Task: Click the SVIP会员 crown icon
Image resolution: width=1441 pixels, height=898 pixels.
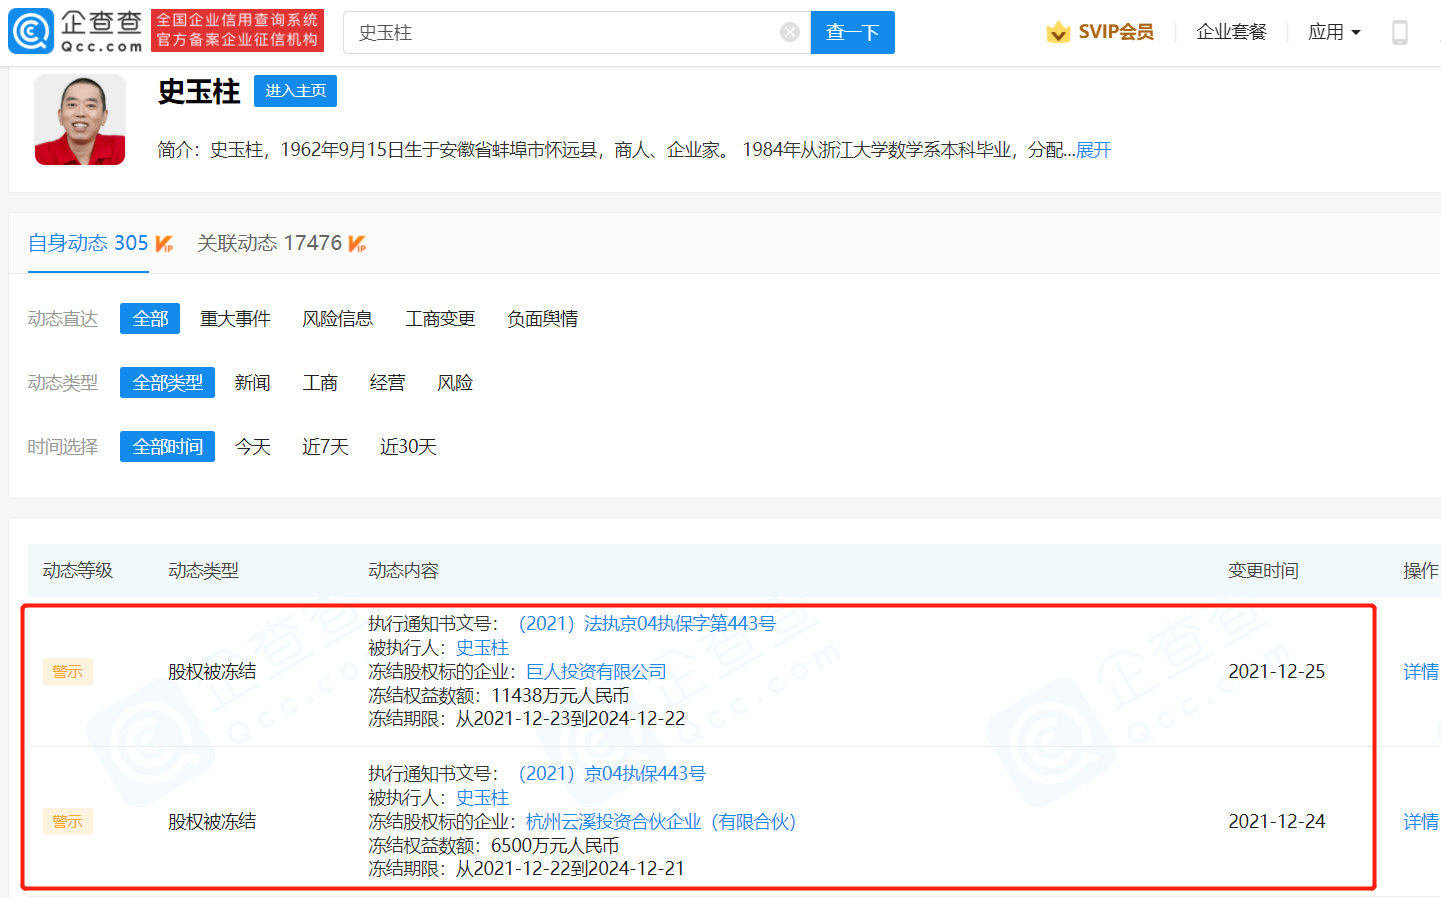Action: pyautogui.click(x=1058, y=31)
